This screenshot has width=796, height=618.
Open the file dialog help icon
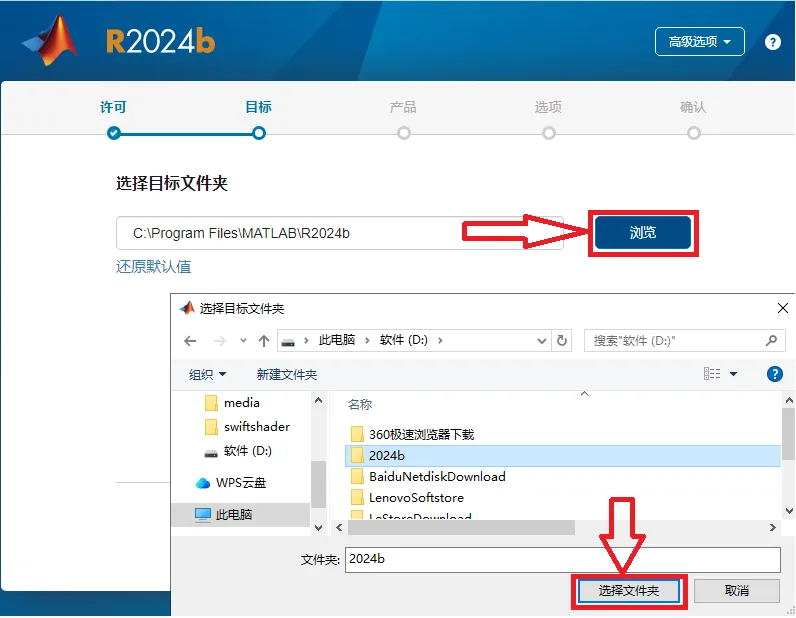[x=774, y=374]
